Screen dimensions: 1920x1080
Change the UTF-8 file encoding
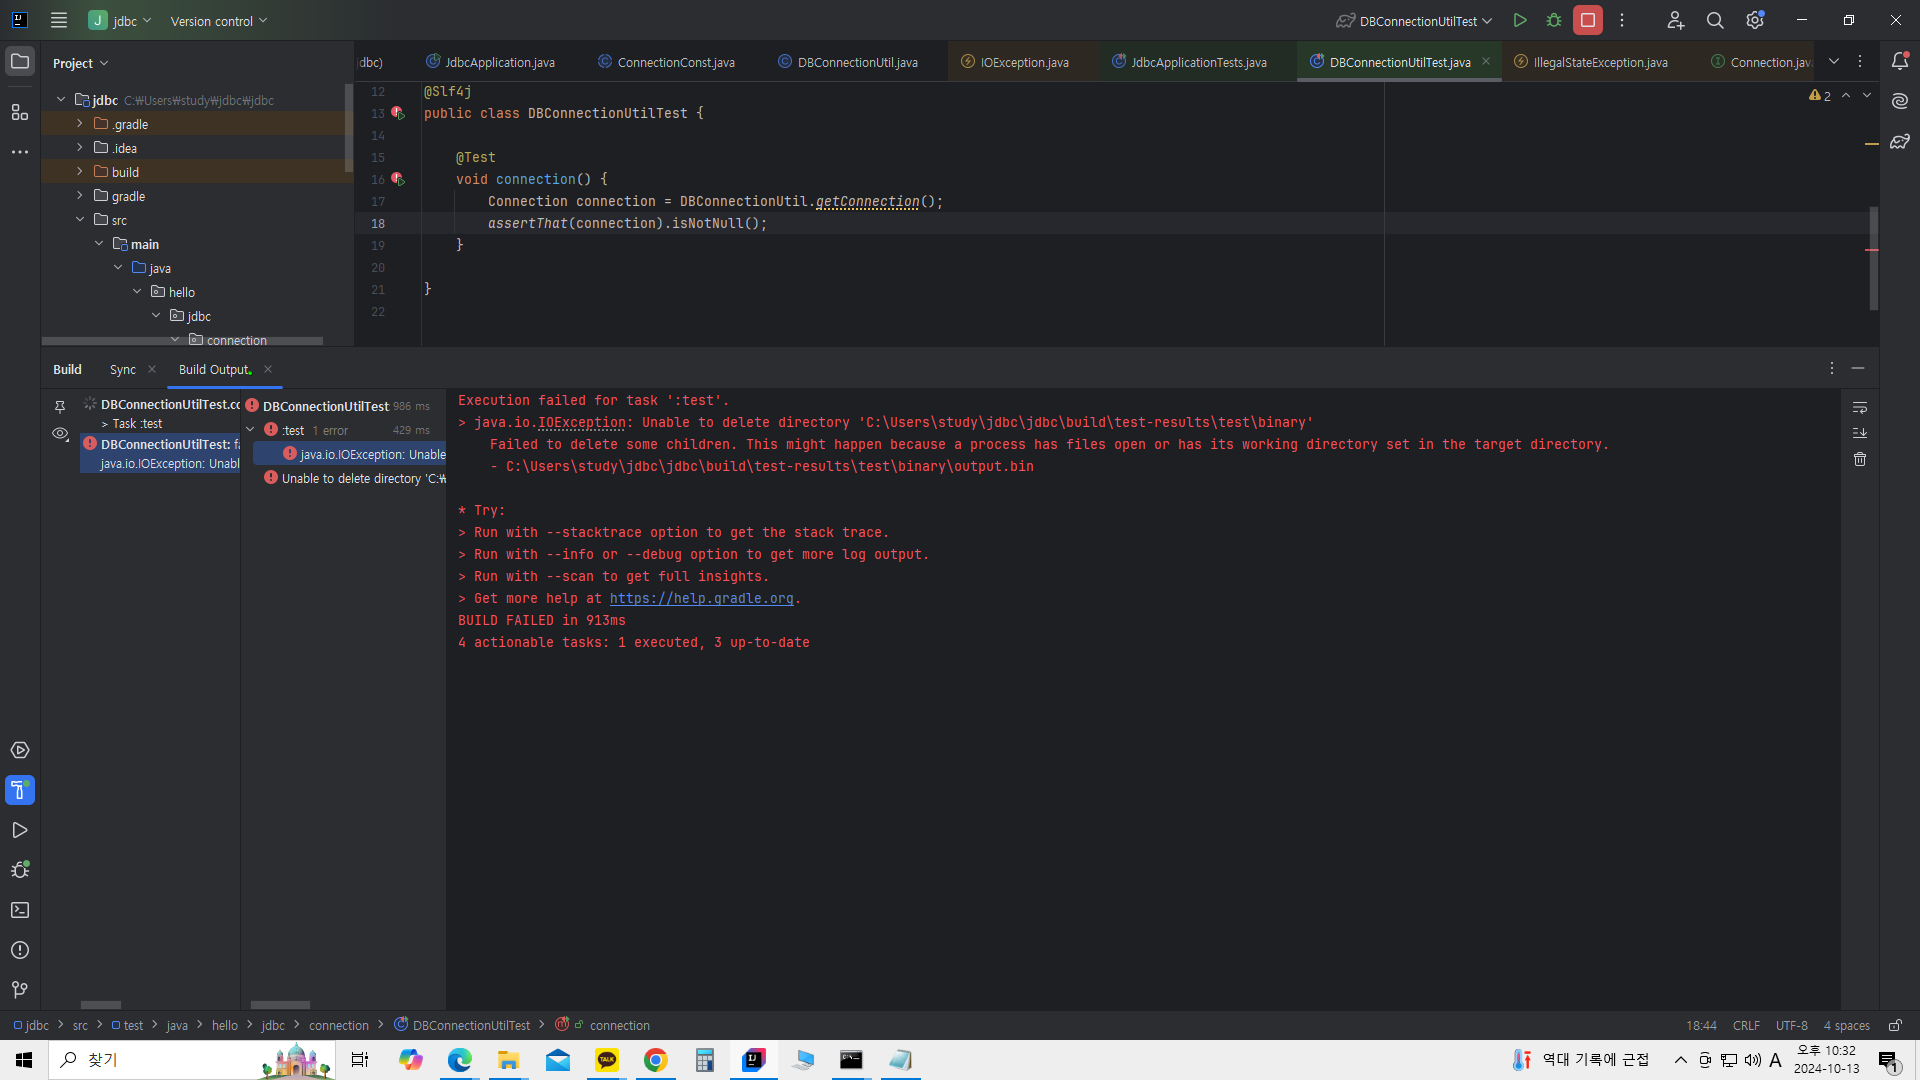pos(1791,1025)
